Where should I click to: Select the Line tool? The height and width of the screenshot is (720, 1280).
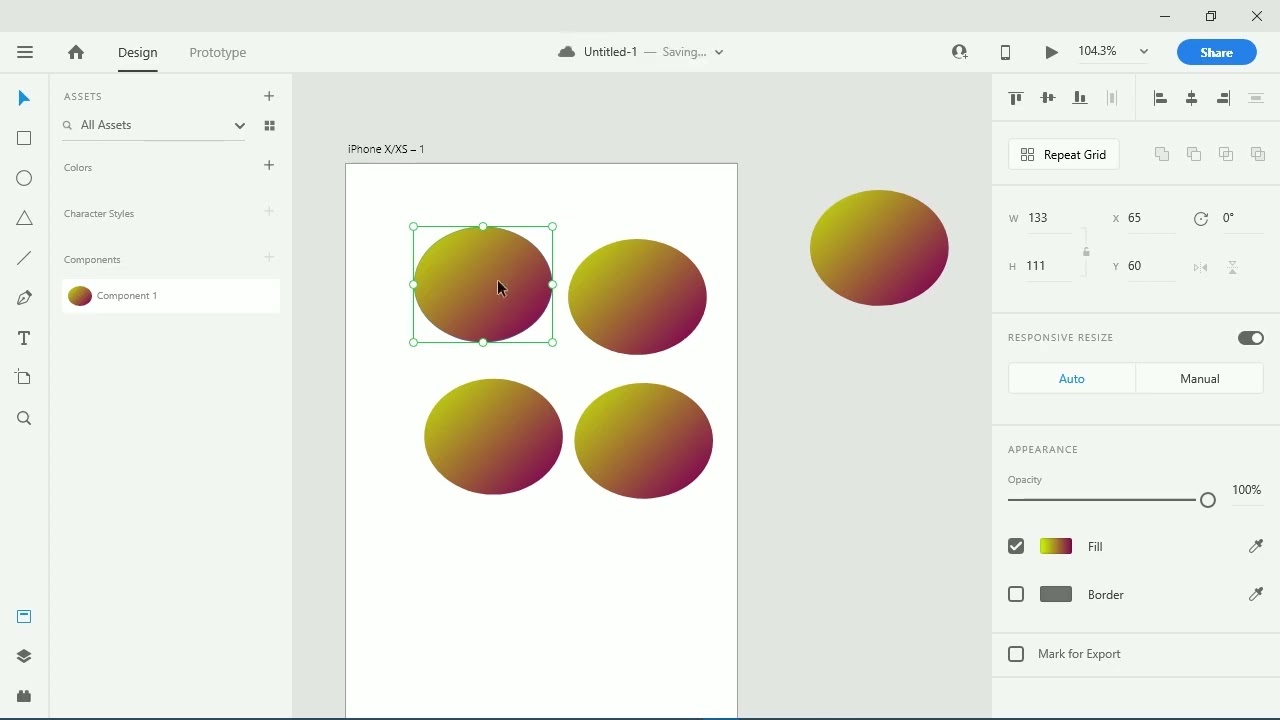click(x=24, y=258)
